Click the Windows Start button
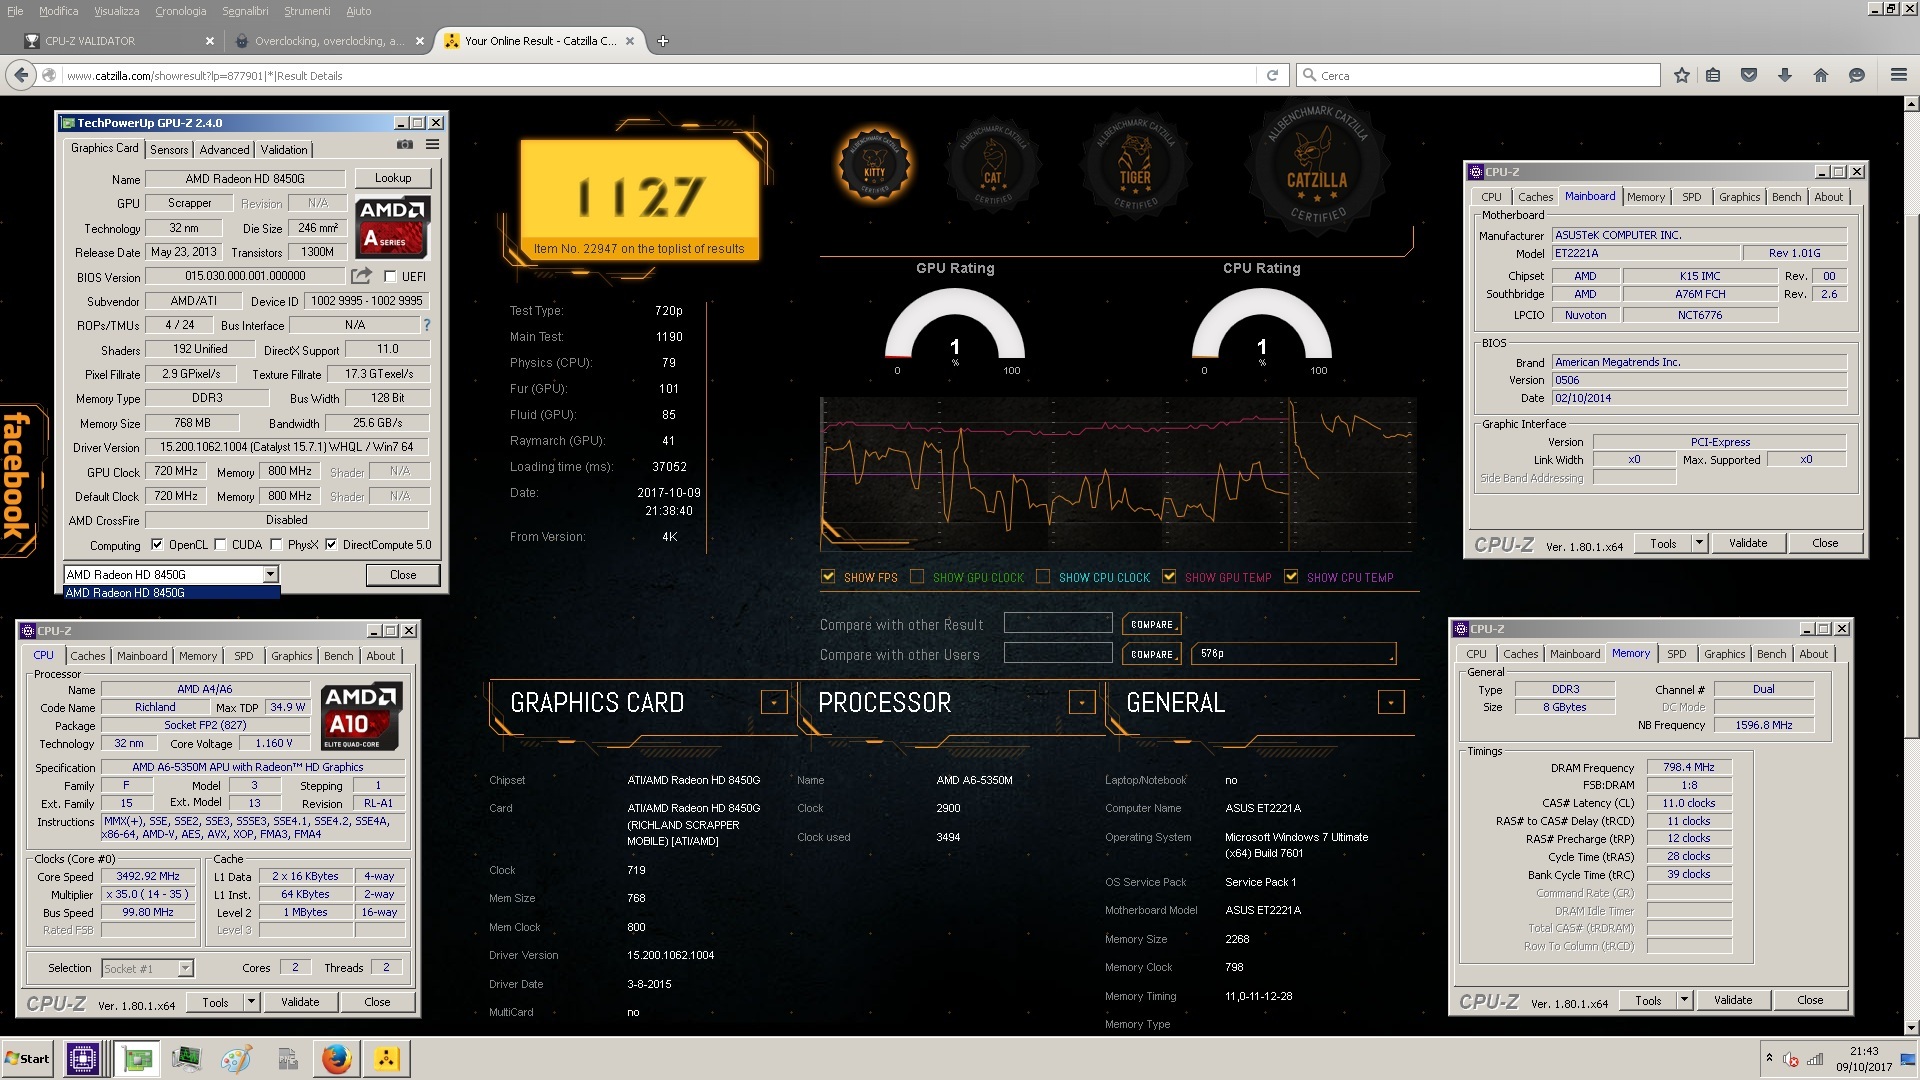 click(28, 1059)
